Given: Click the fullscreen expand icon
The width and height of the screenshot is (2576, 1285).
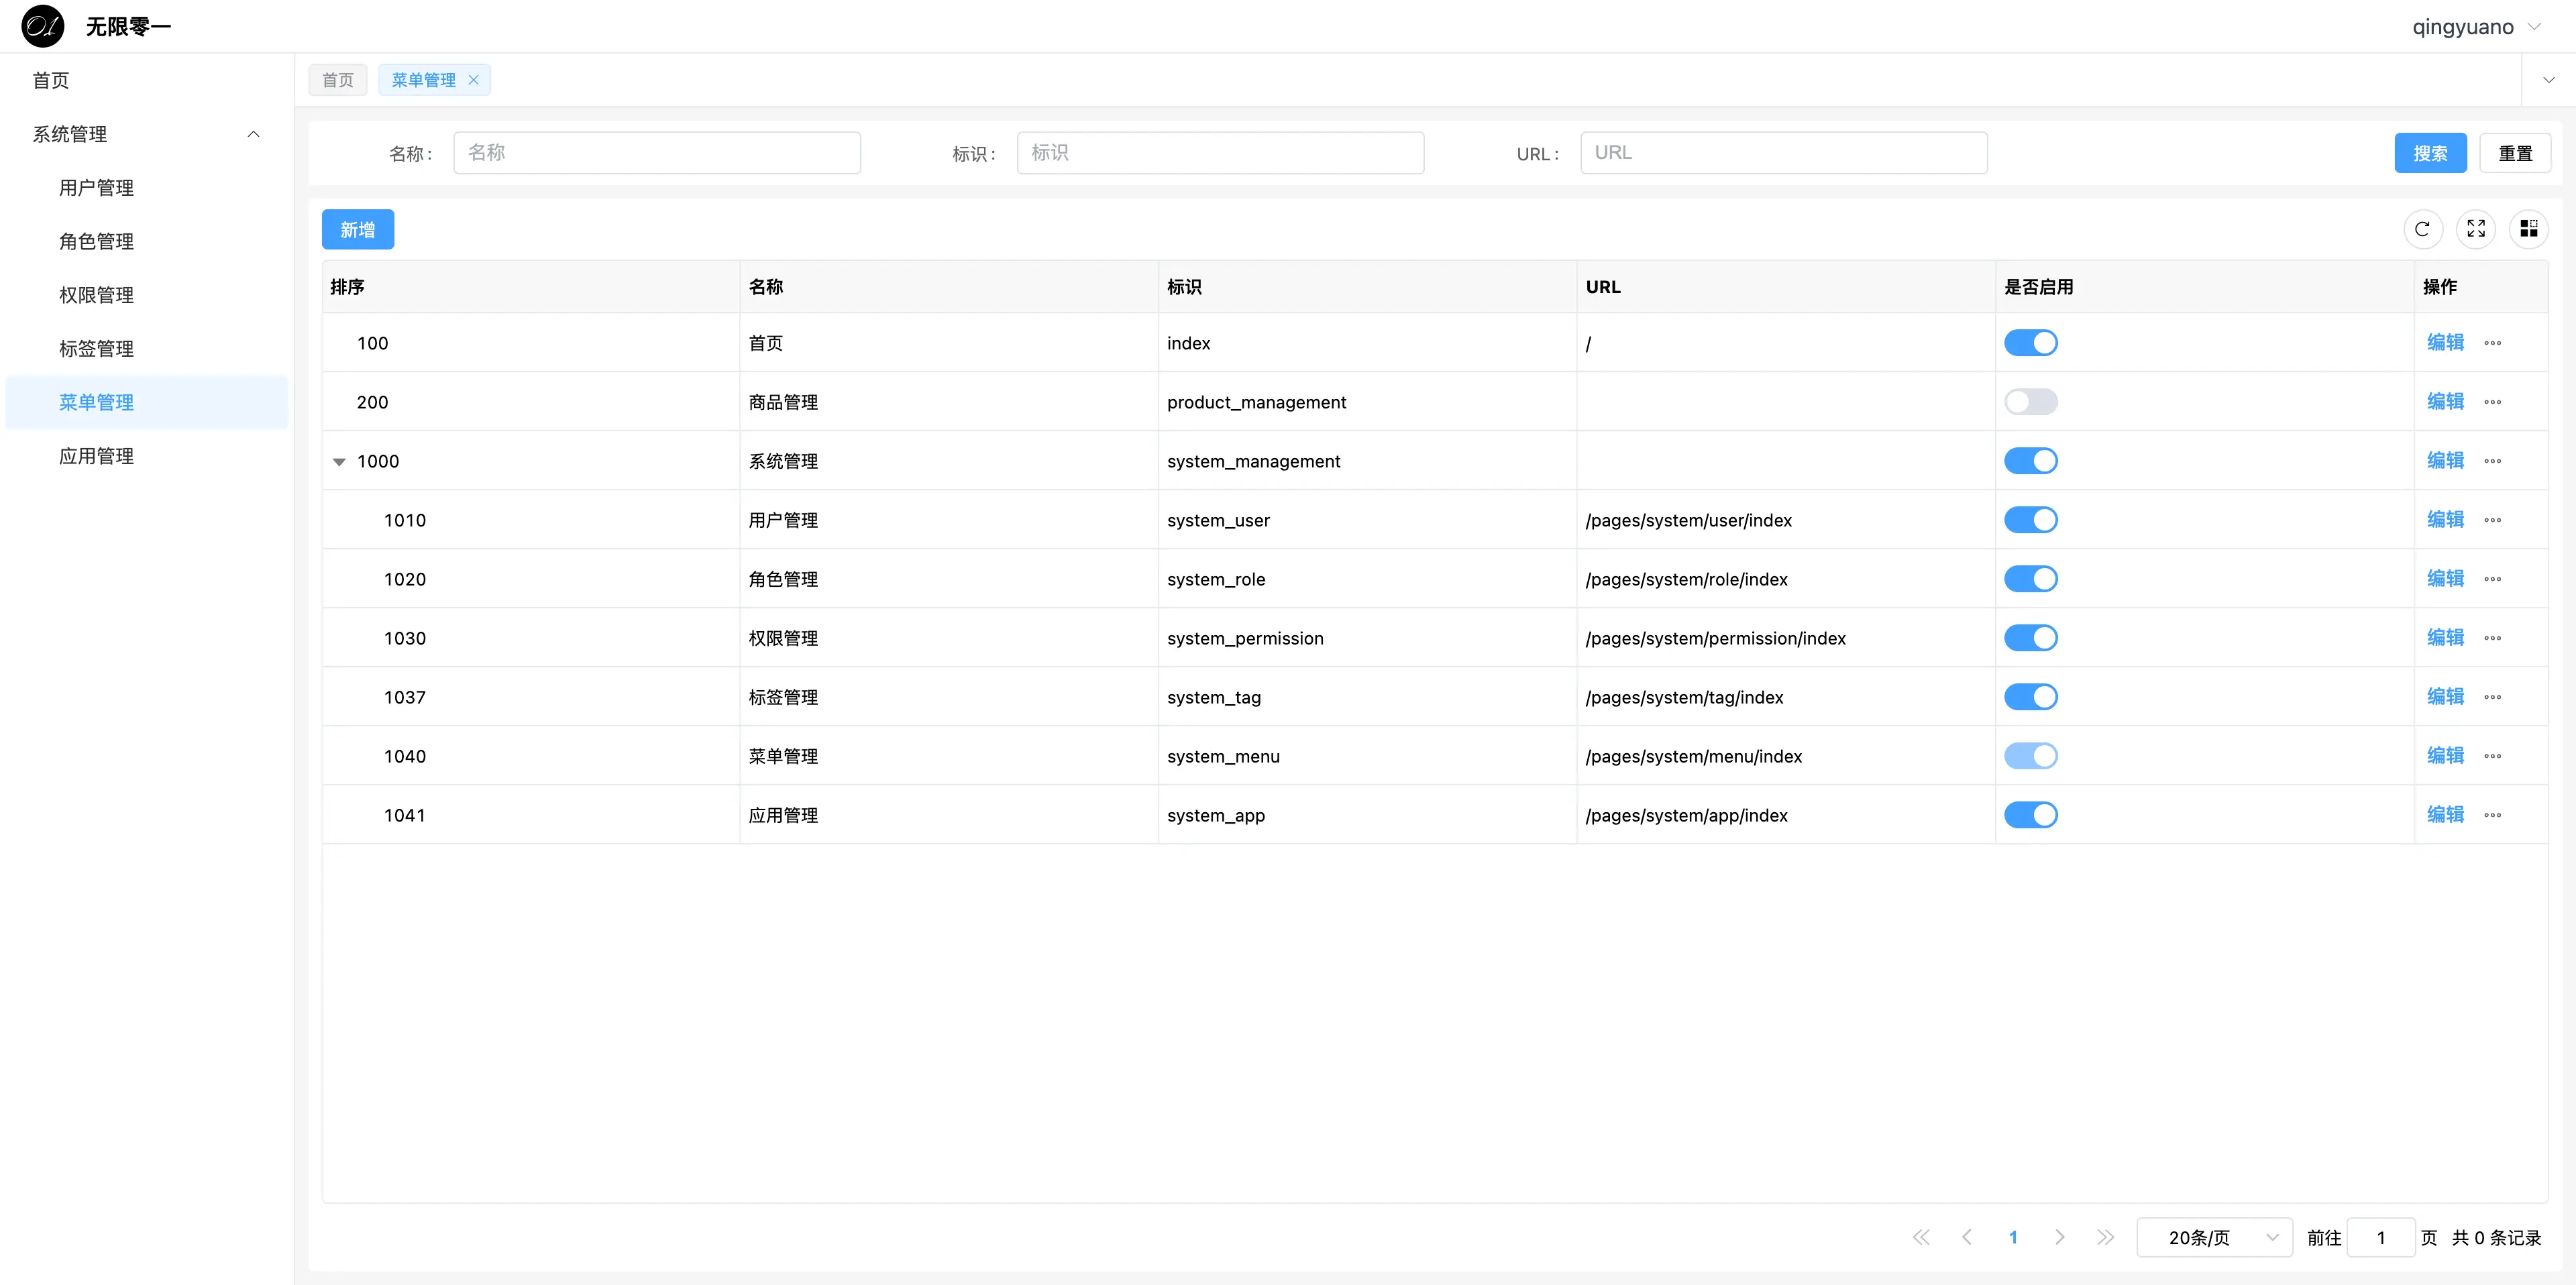Looking at the screenshot, I should coord(2475,229).
